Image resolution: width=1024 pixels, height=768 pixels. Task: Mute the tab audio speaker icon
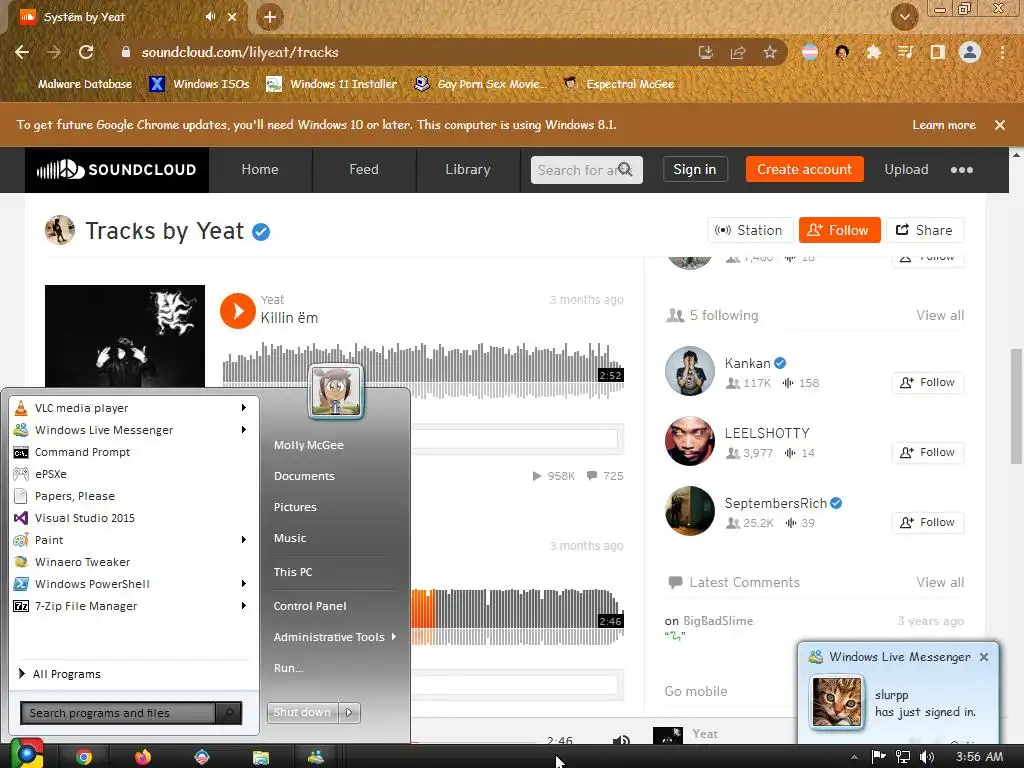[210, 17]
